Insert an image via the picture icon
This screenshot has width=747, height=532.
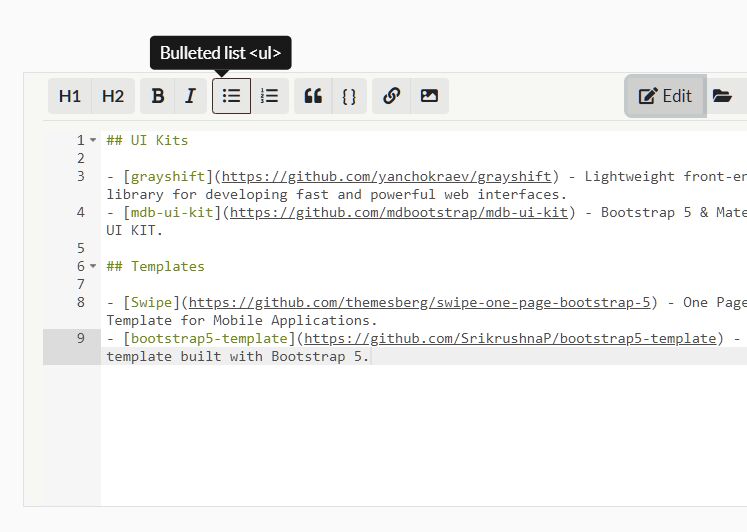[429, 96]
